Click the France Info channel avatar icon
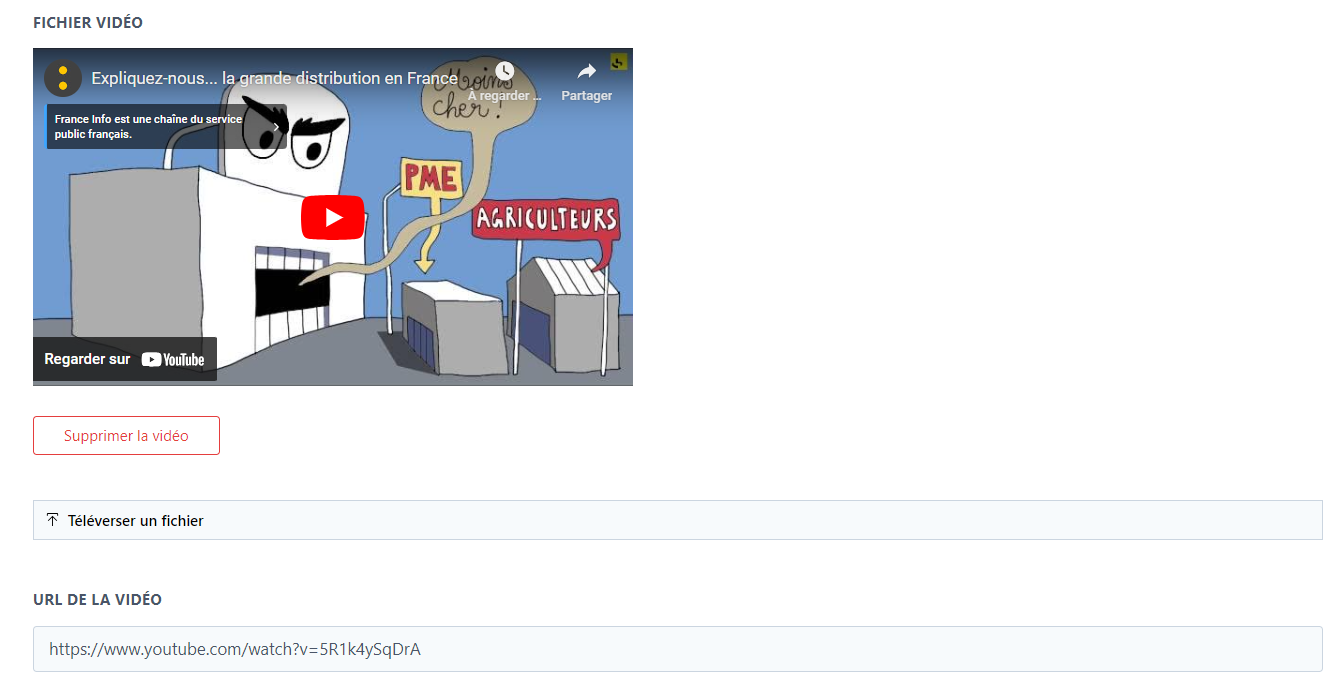This screenshot has height=689, width=1335. 63,78
